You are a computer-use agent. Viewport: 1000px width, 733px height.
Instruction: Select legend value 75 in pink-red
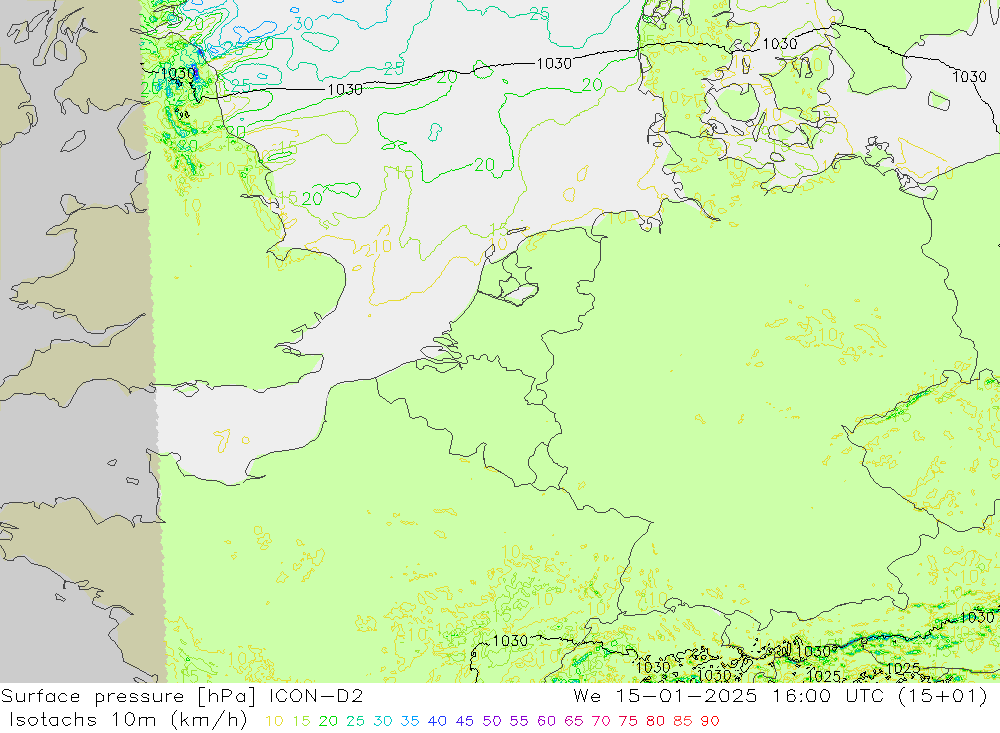[628, 721]
